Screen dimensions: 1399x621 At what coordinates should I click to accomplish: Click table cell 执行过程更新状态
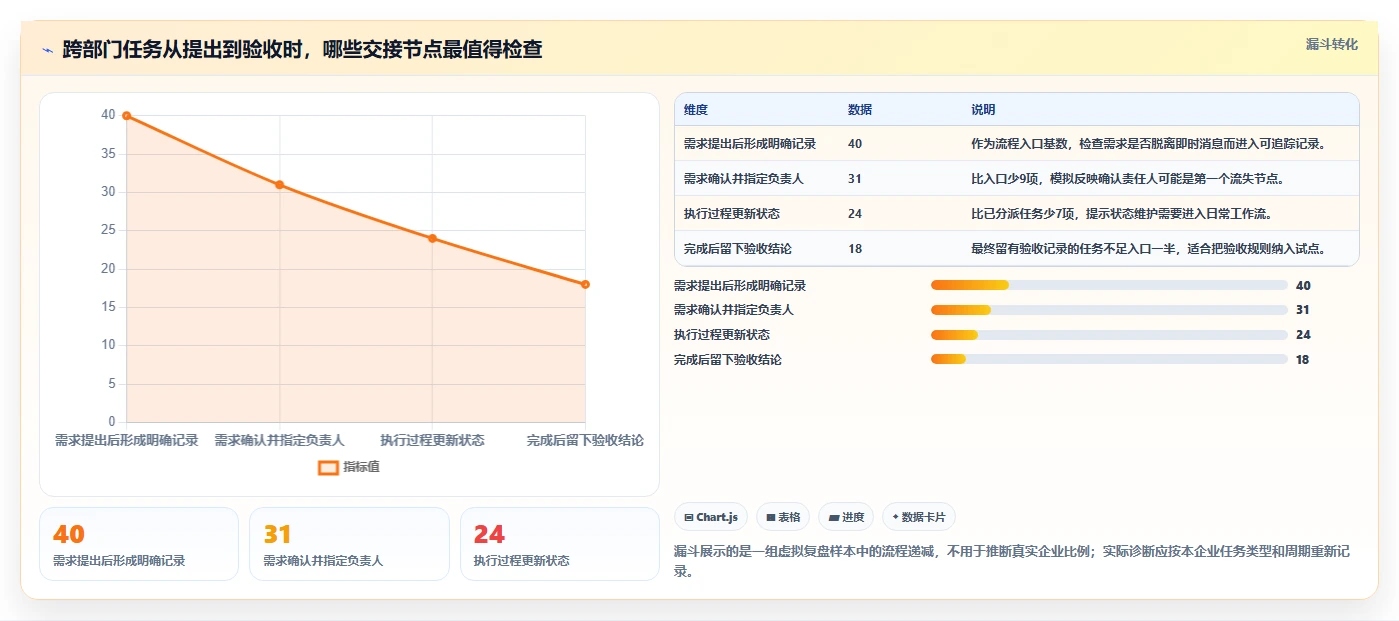pos(732,214)
